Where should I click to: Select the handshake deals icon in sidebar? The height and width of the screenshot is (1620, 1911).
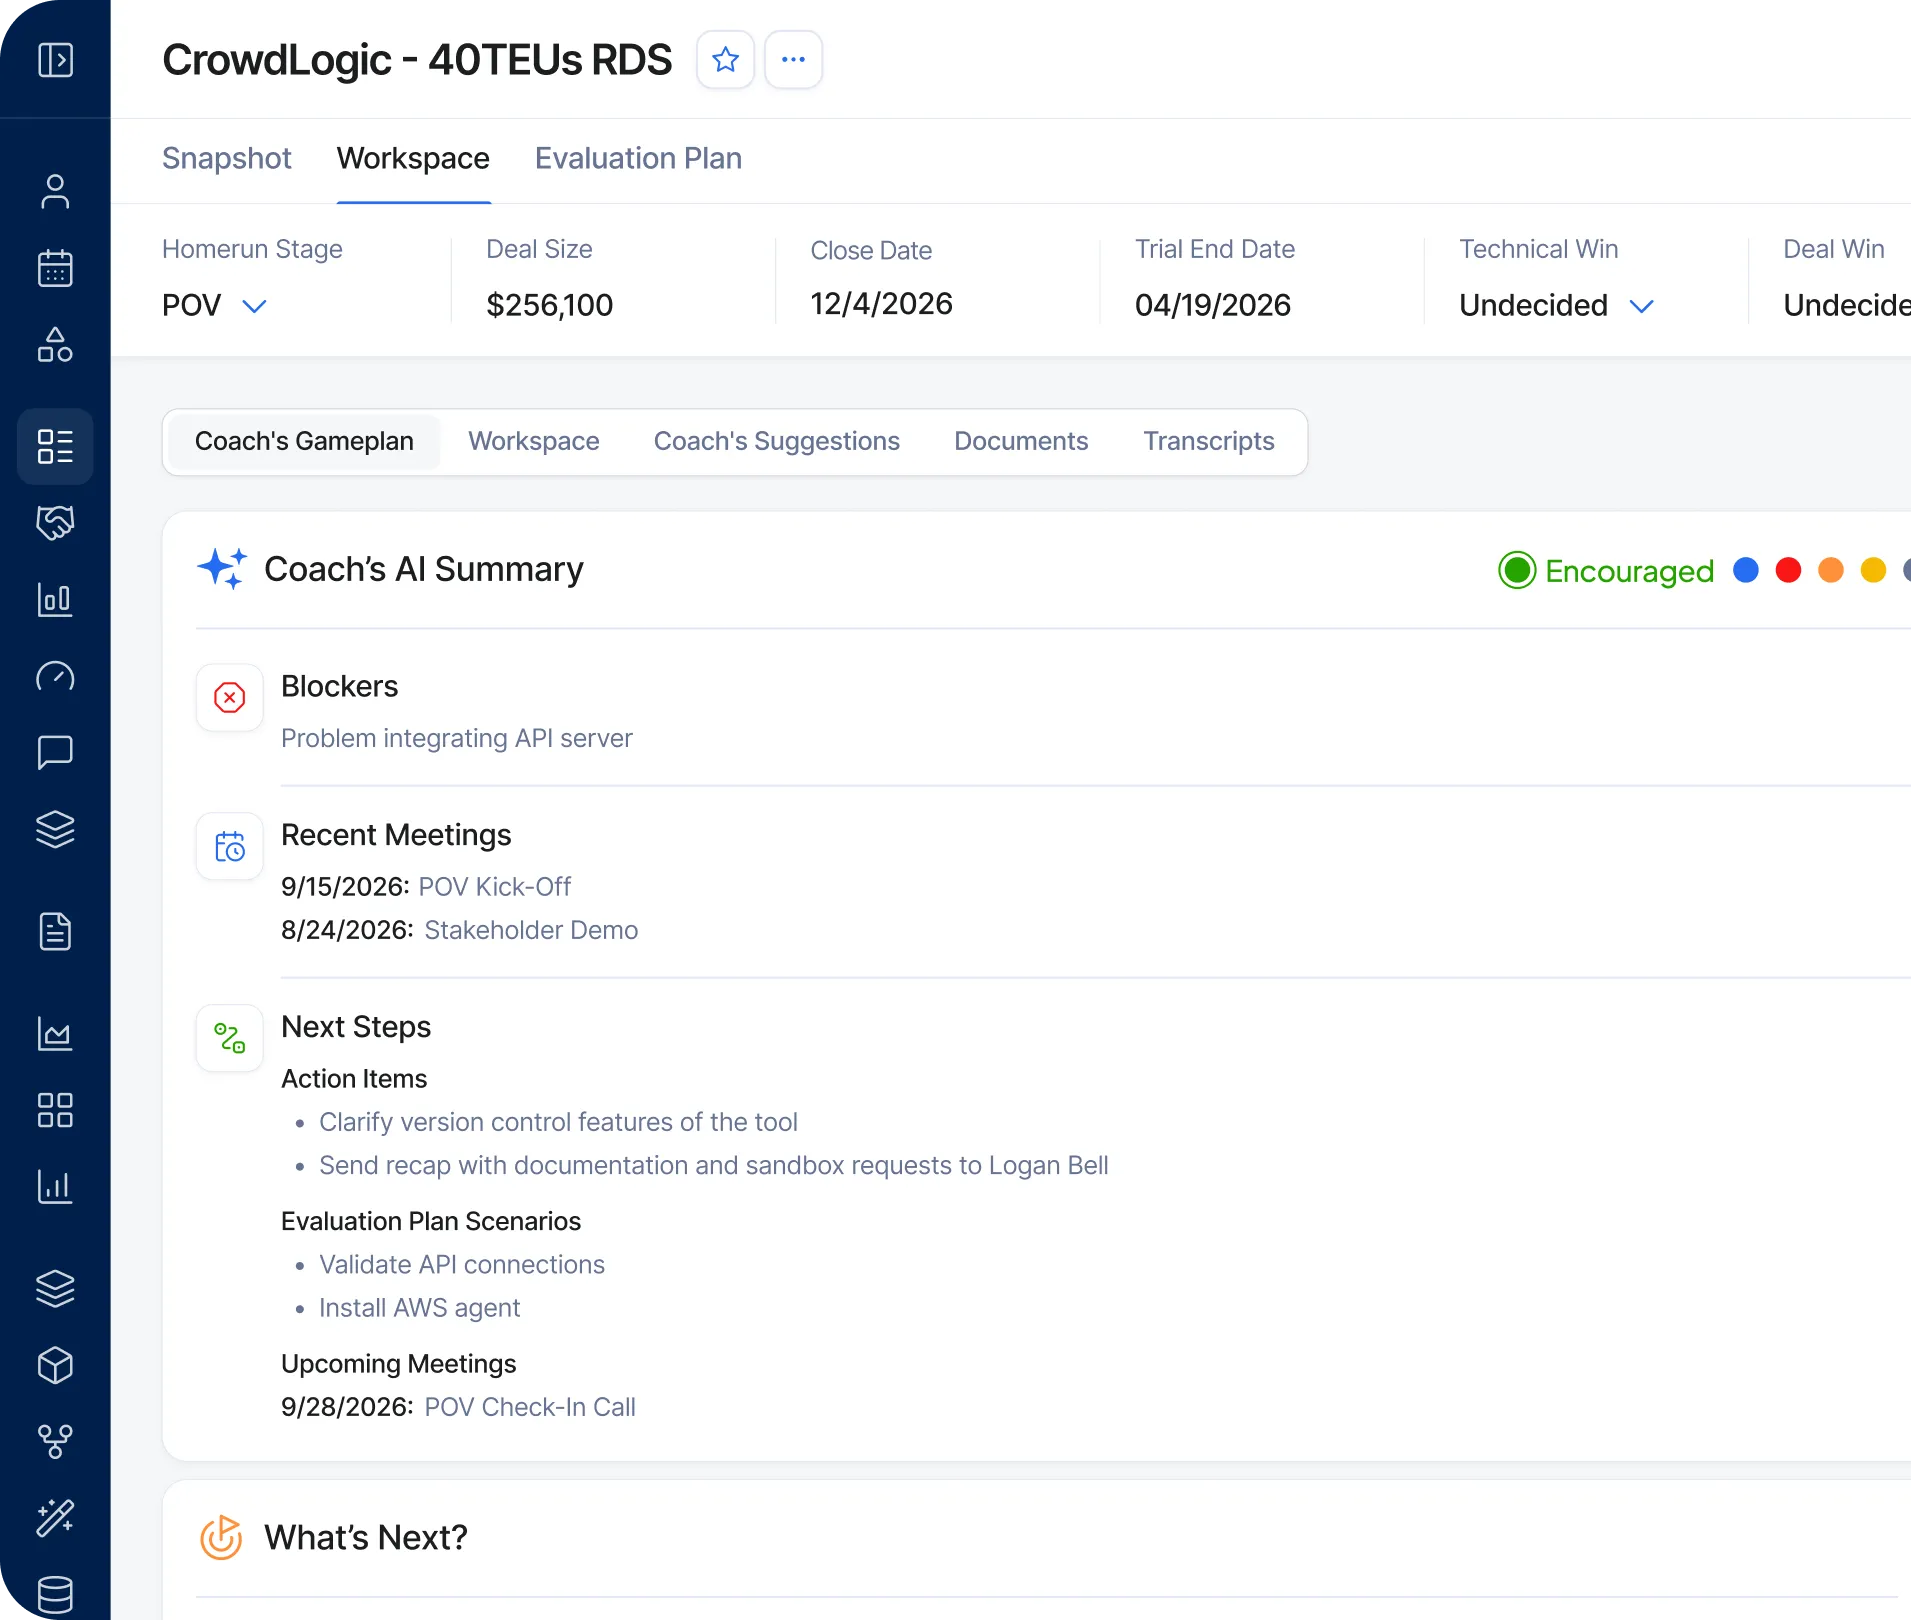point(56,523)
